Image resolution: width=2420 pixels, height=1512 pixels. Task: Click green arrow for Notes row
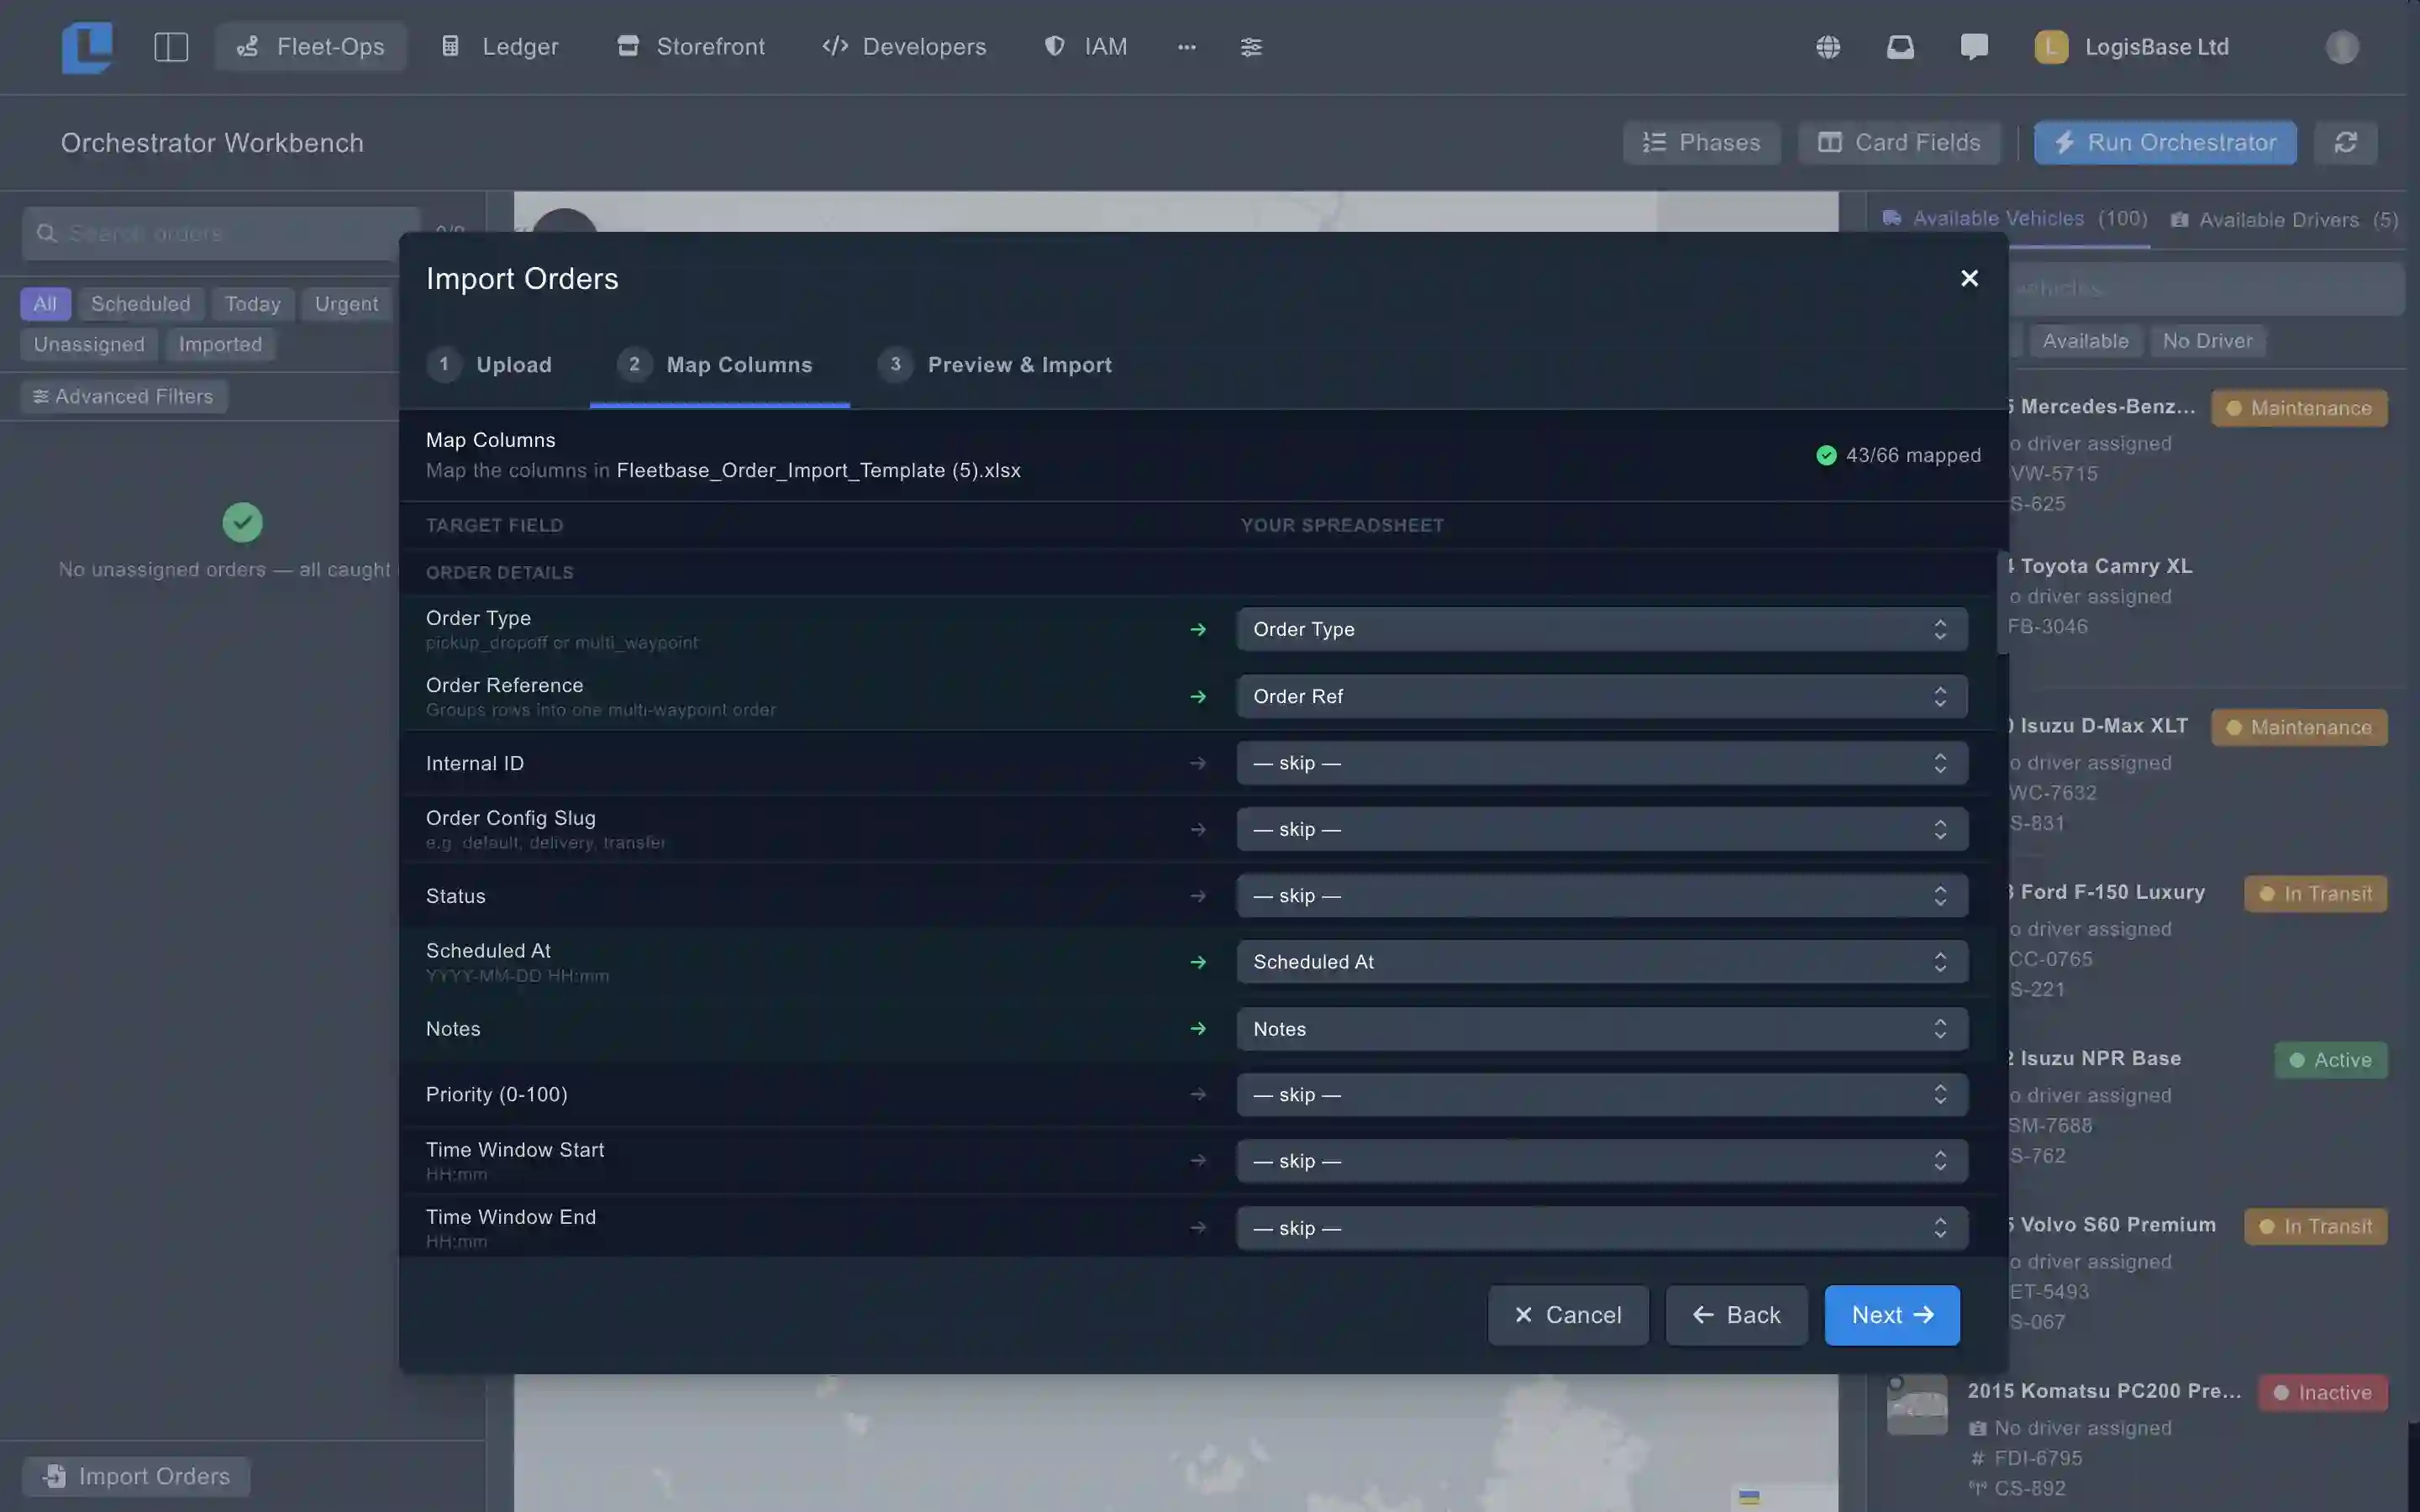[x=1198, y=1029]
